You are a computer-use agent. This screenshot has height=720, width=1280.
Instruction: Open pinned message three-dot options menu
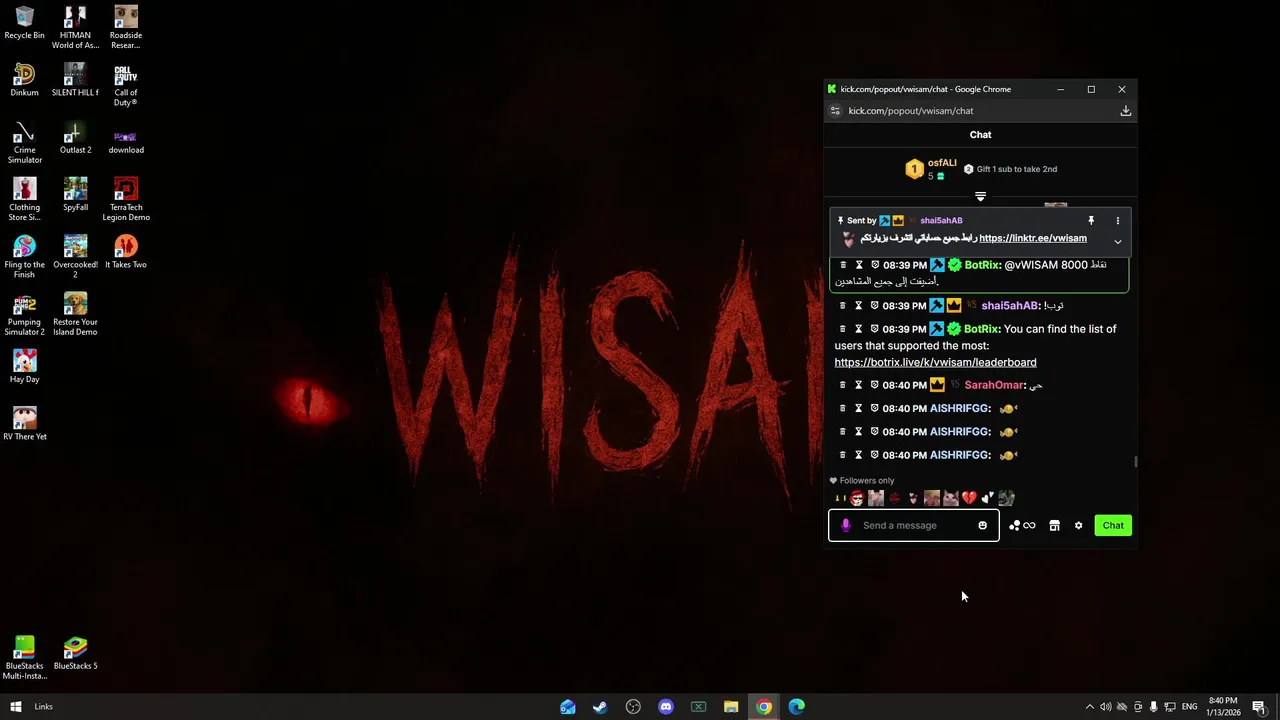pos(1118,221)
